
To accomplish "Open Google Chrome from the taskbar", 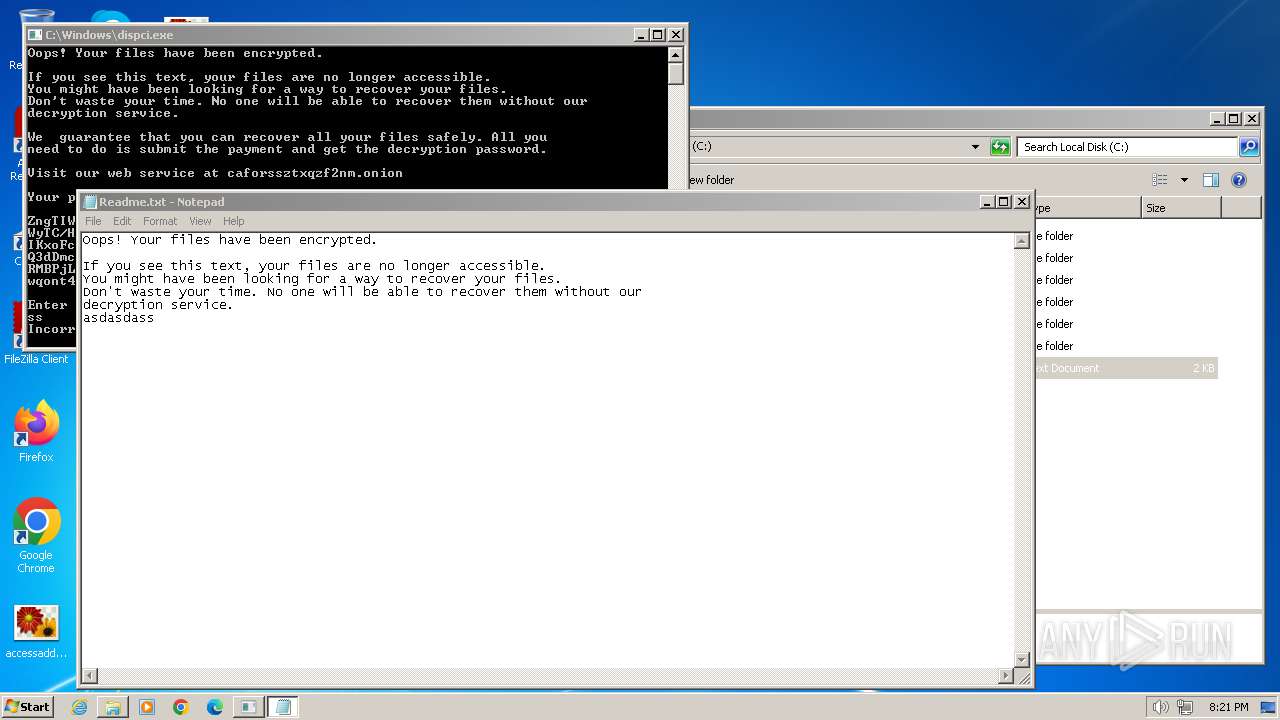I will point(181,707).
